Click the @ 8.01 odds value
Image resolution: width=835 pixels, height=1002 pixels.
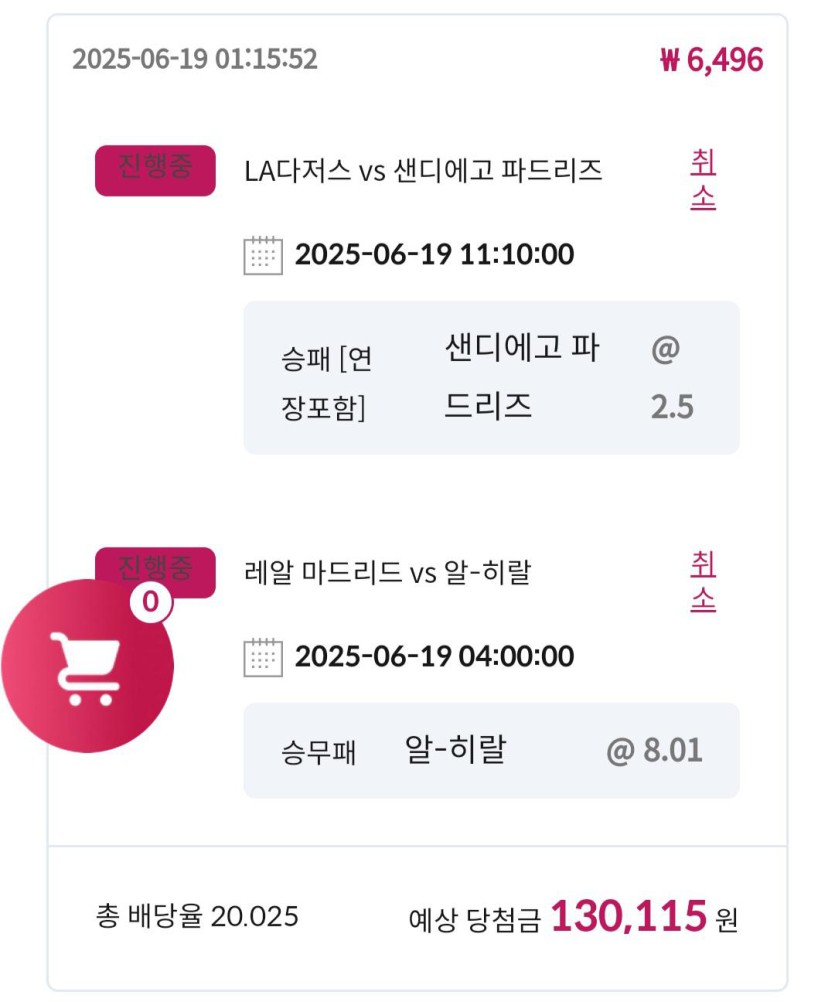click(x=654, y=750)
